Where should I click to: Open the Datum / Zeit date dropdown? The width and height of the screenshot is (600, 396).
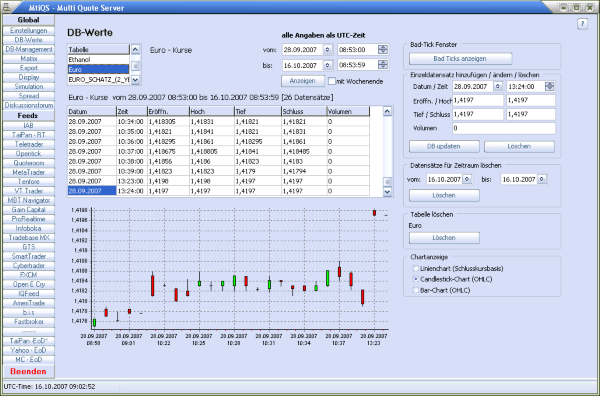coord(497,86)
